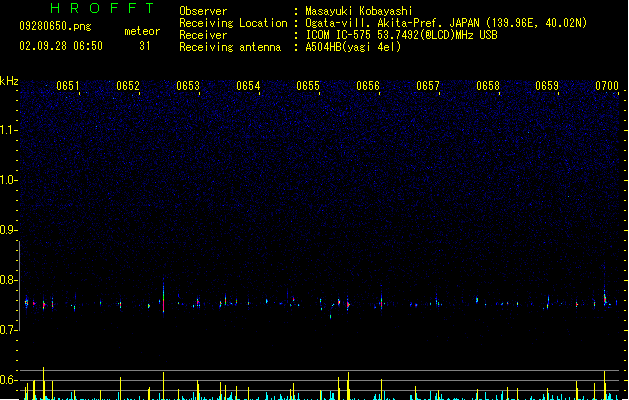The image size is (629, 400).
Task: Click the HROFFT title text
Action: 103,8
